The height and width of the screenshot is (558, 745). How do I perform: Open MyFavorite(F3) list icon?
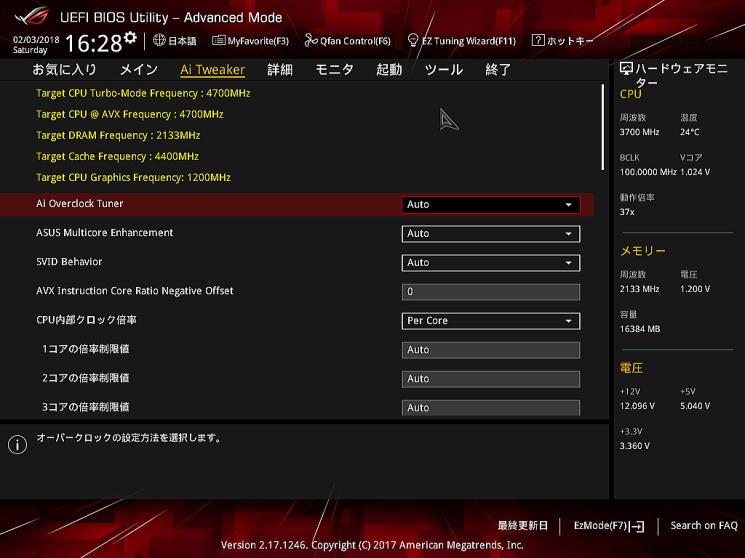pos(219,40)
